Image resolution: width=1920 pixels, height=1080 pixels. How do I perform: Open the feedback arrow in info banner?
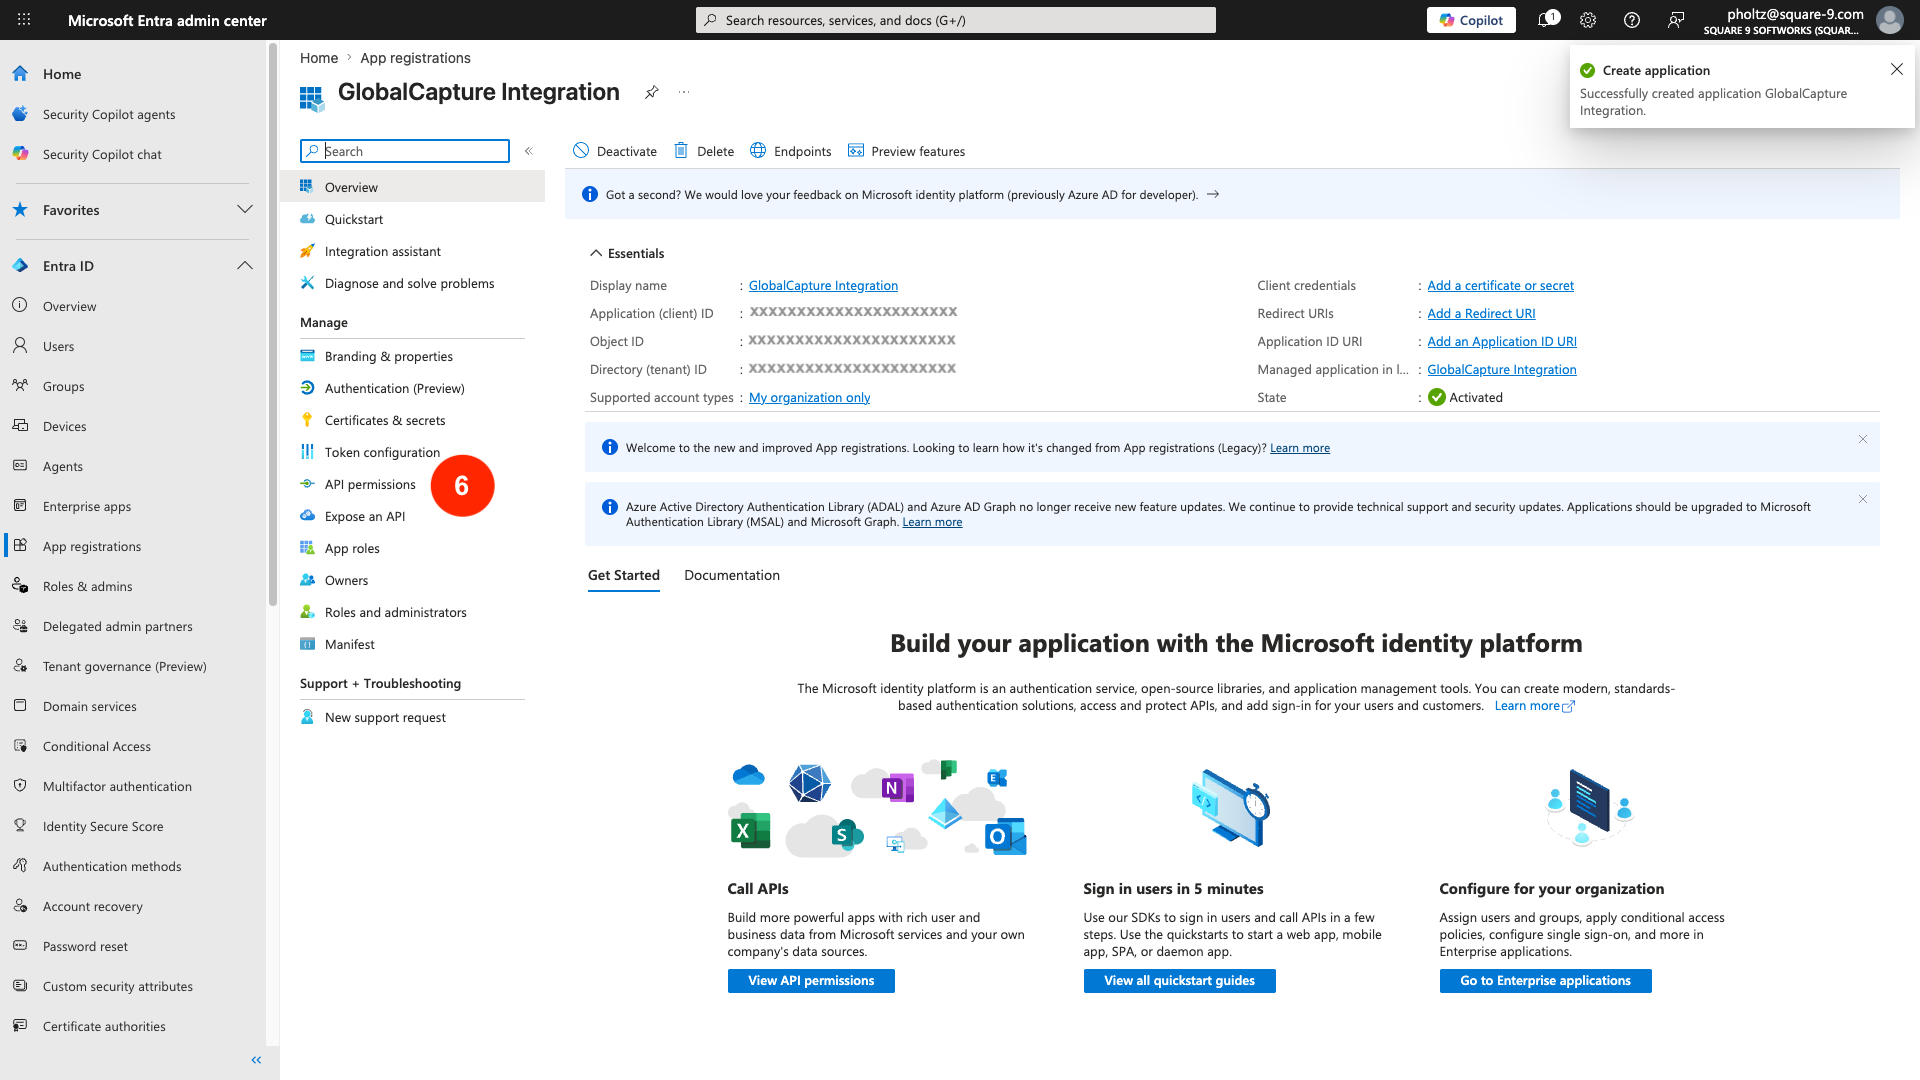[1213, 194]
